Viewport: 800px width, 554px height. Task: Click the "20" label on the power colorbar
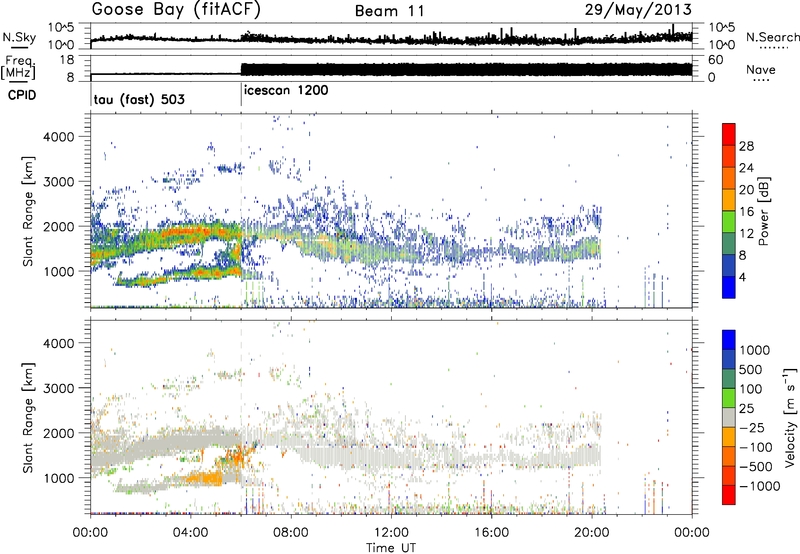point(746,190)
